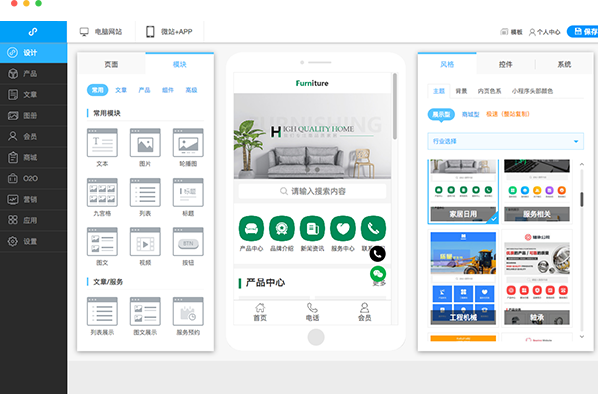598x394 pixels.
Task: Switch to 微站+APP mobile tab
Action: 169,32
